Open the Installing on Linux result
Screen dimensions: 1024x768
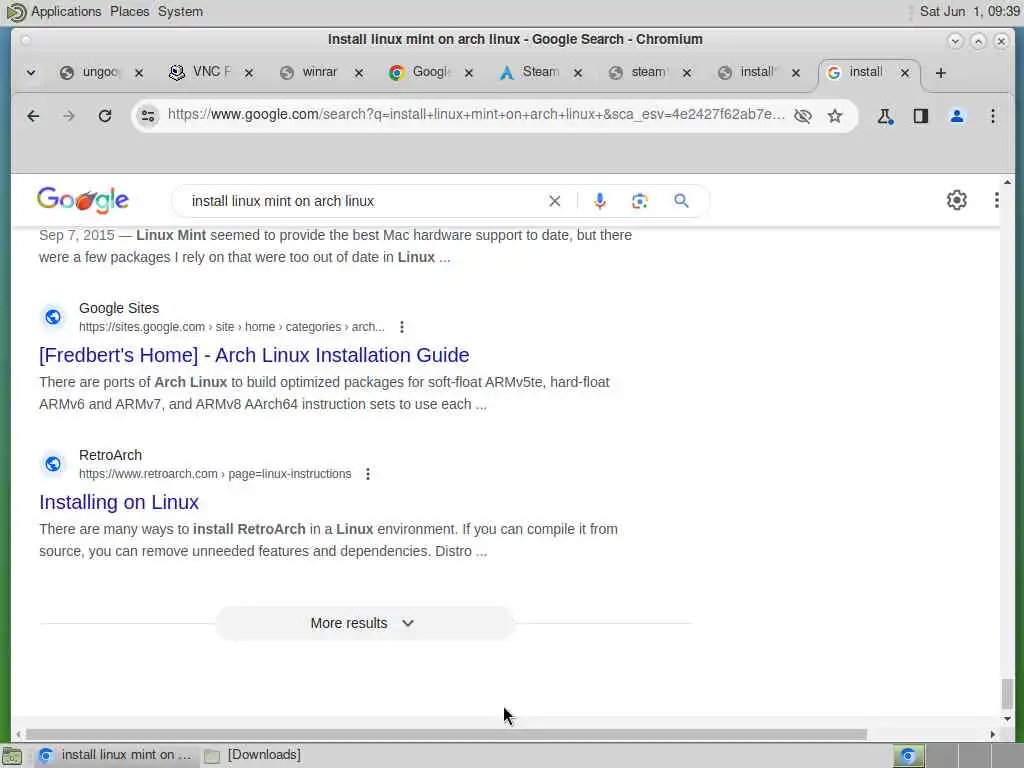[x=119, y=502]
